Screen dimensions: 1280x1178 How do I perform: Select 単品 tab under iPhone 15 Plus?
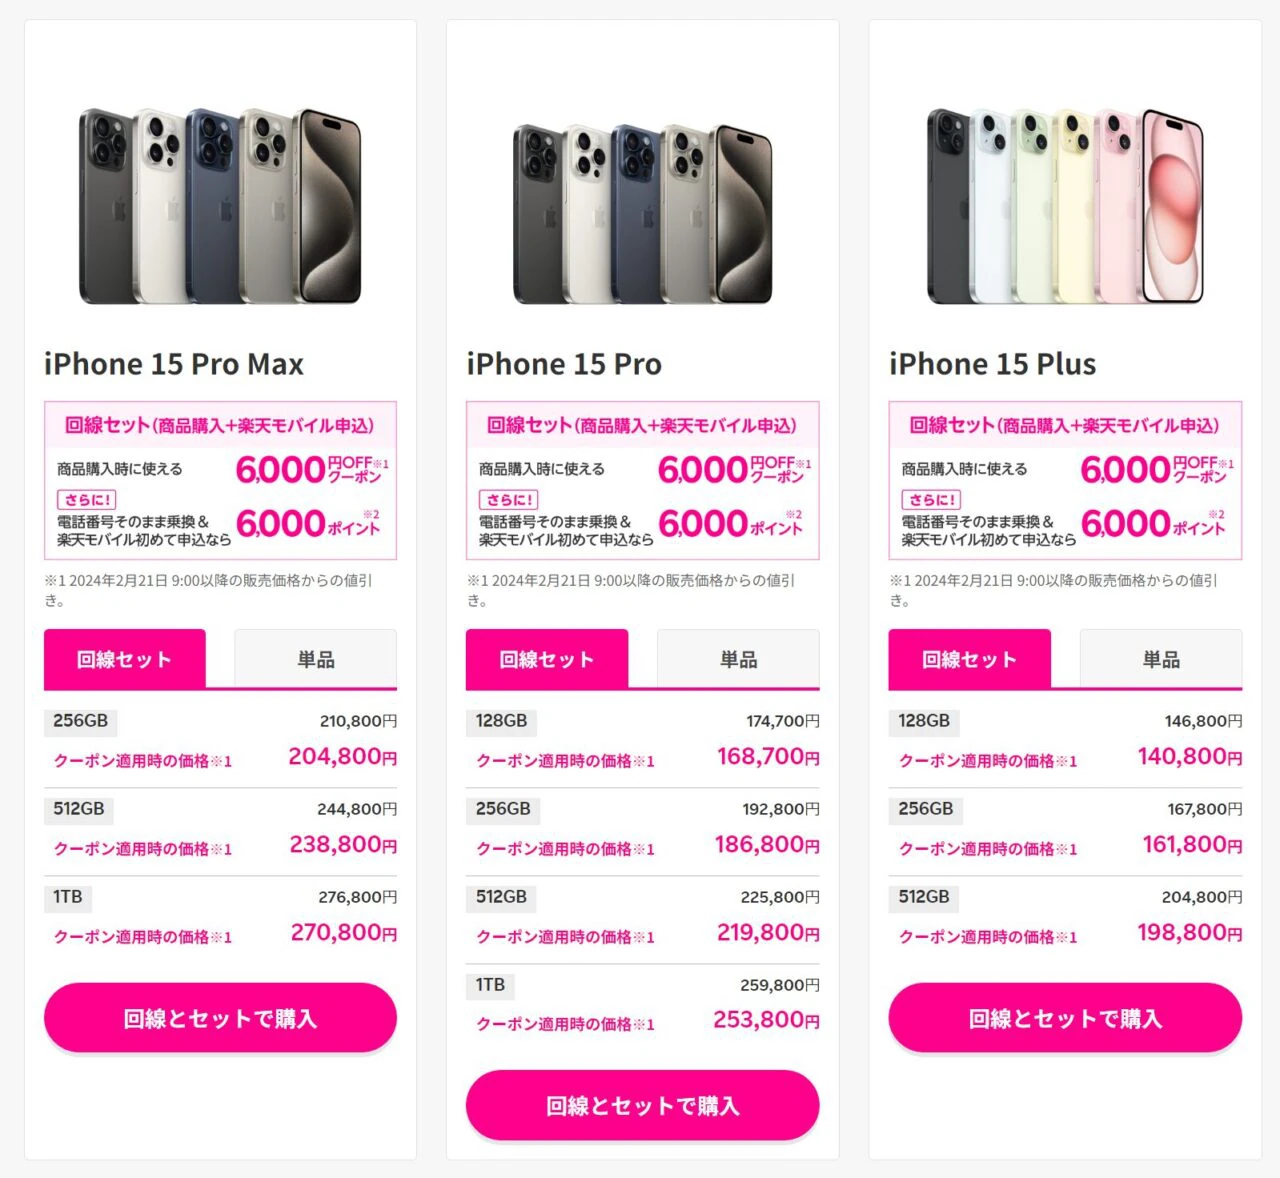tap(1161, 659)
